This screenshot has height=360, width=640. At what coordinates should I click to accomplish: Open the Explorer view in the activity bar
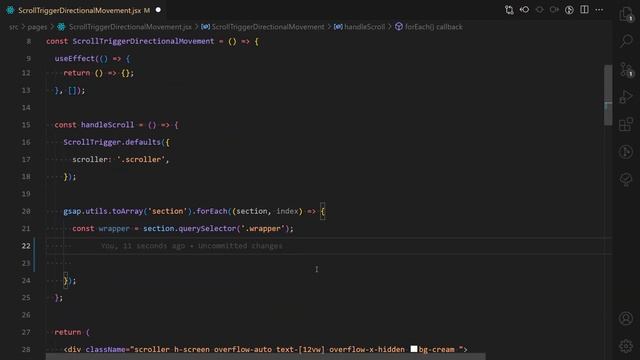[x=626, y=14]
